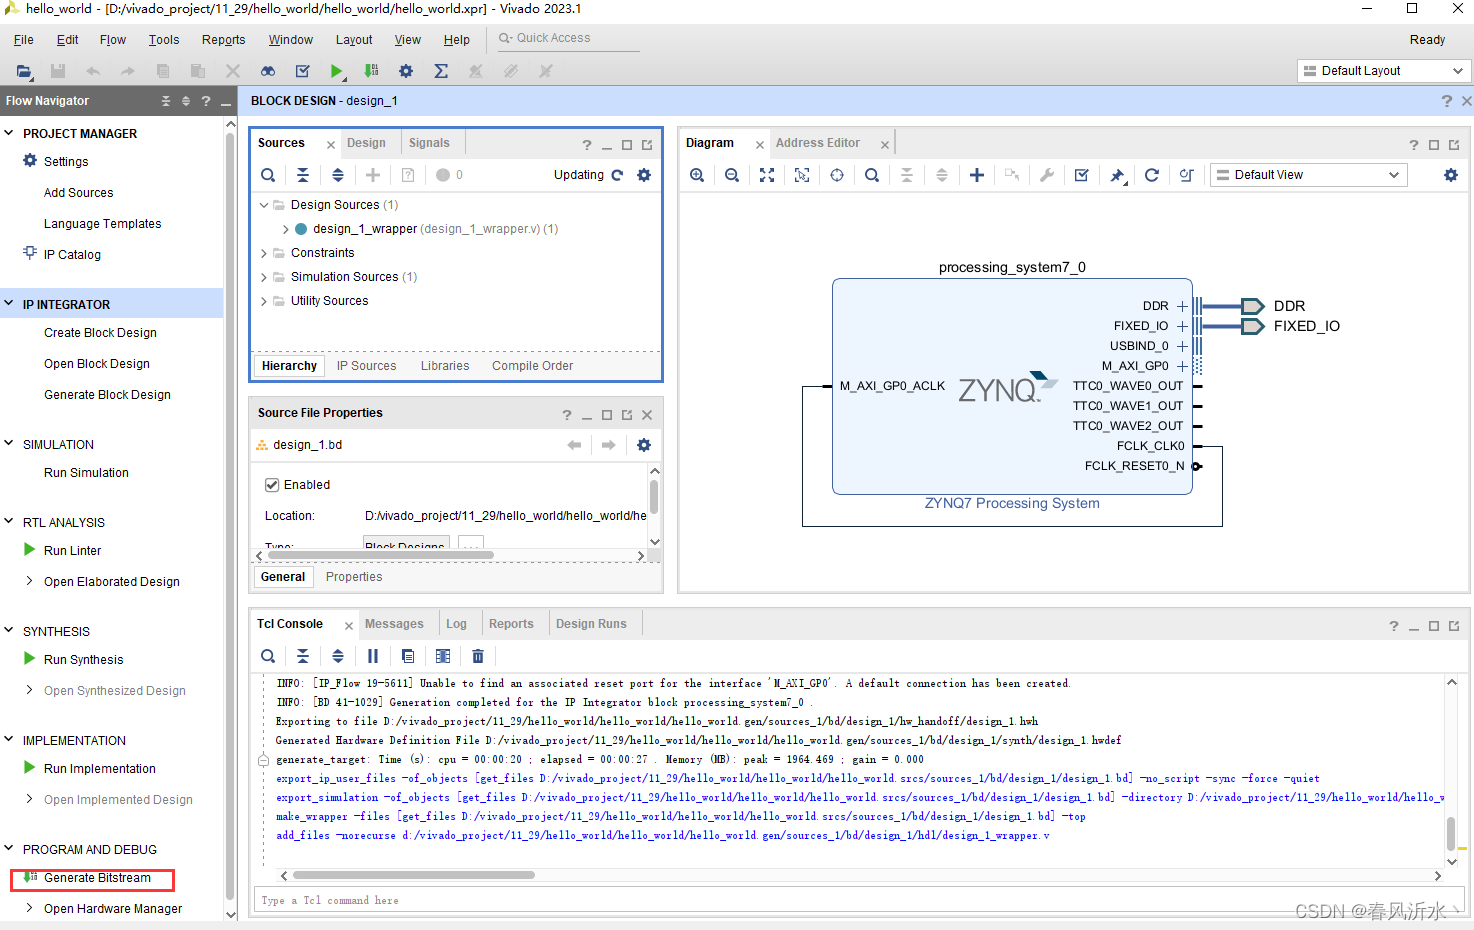1474x930 pixels.
Task: Switch to Design Runs tab
Action: [591, 624]
